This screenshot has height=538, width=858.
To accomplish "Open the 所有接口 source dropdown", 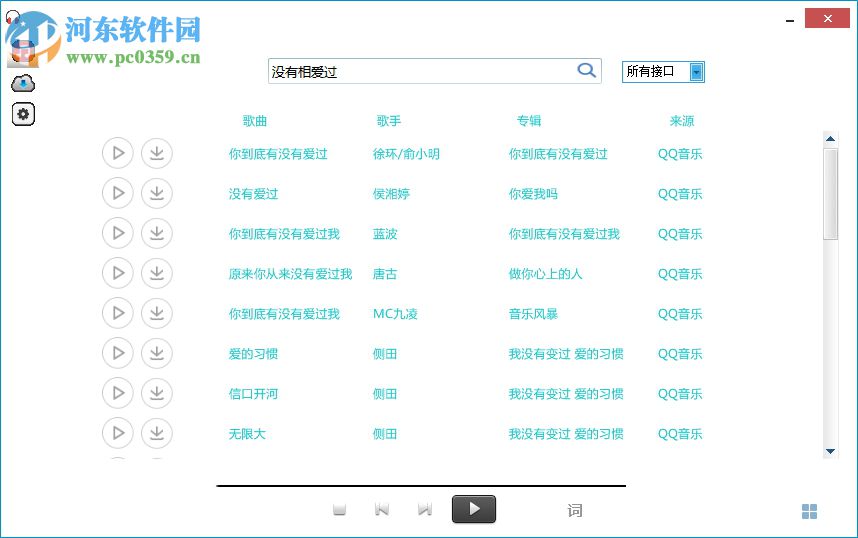I will tap(663, 72).
